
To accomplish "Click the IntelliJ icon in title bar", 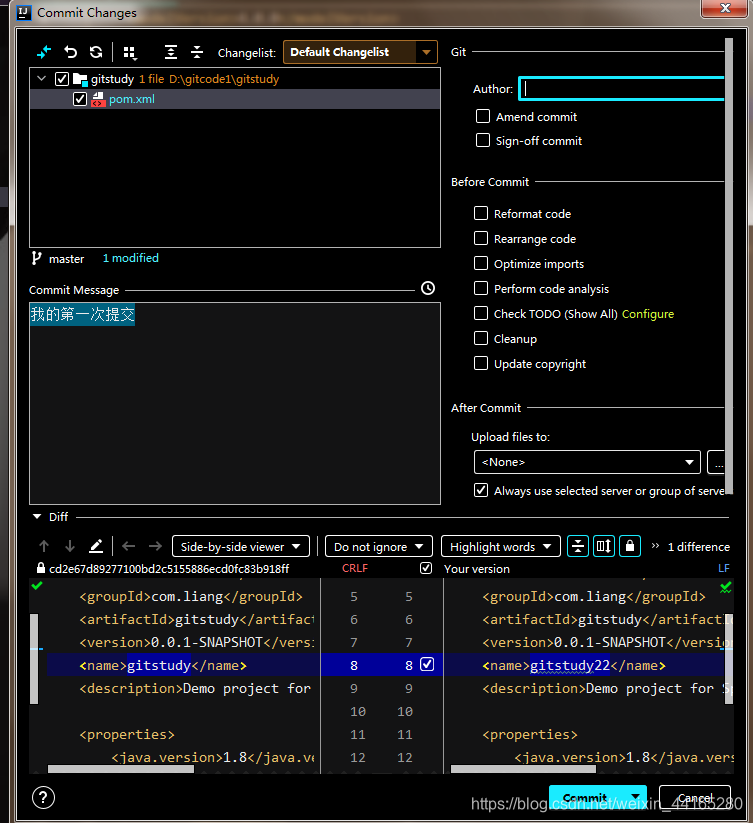I will click(24, 13).
